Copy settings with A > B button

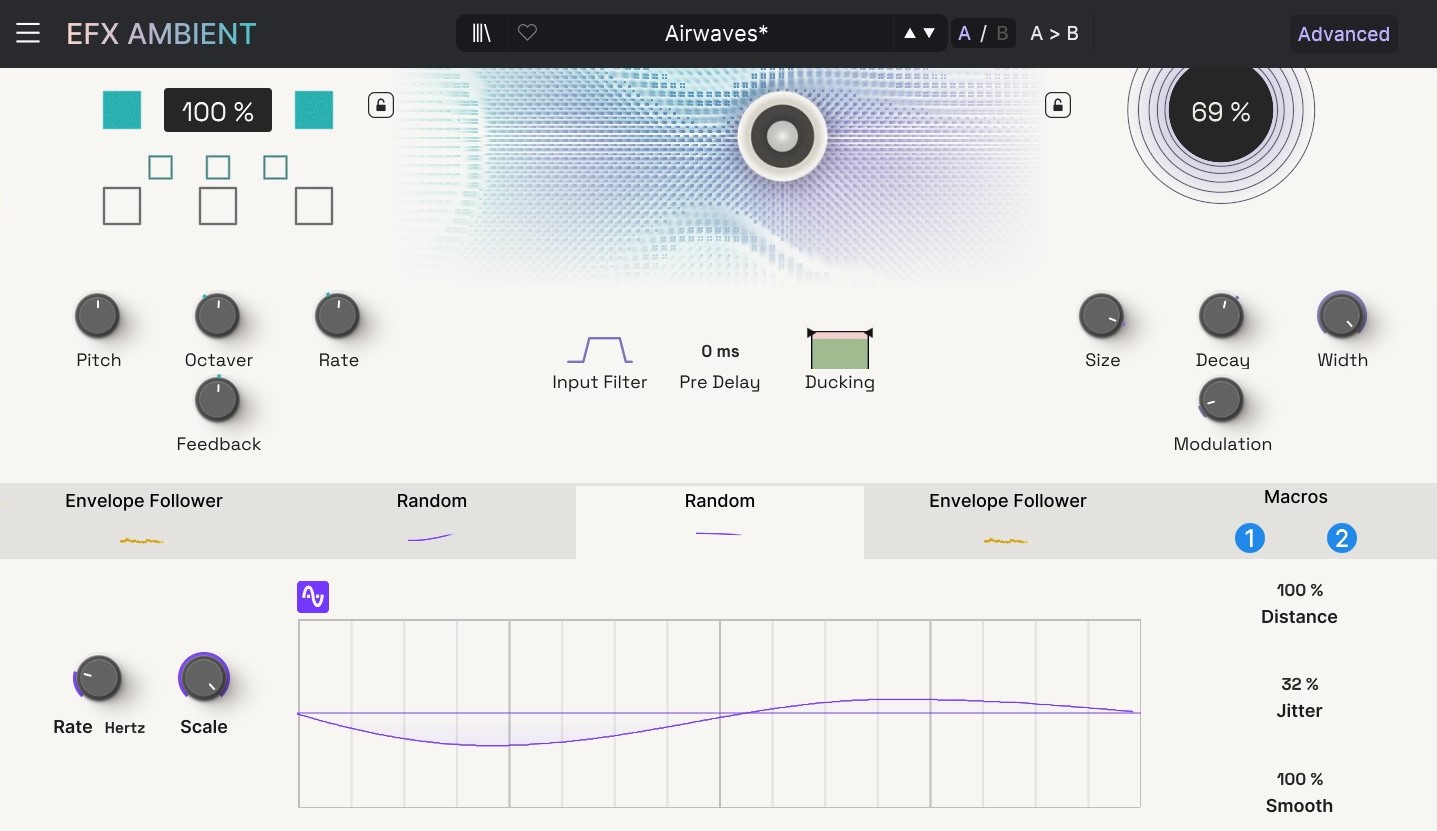pos(1054,33)
